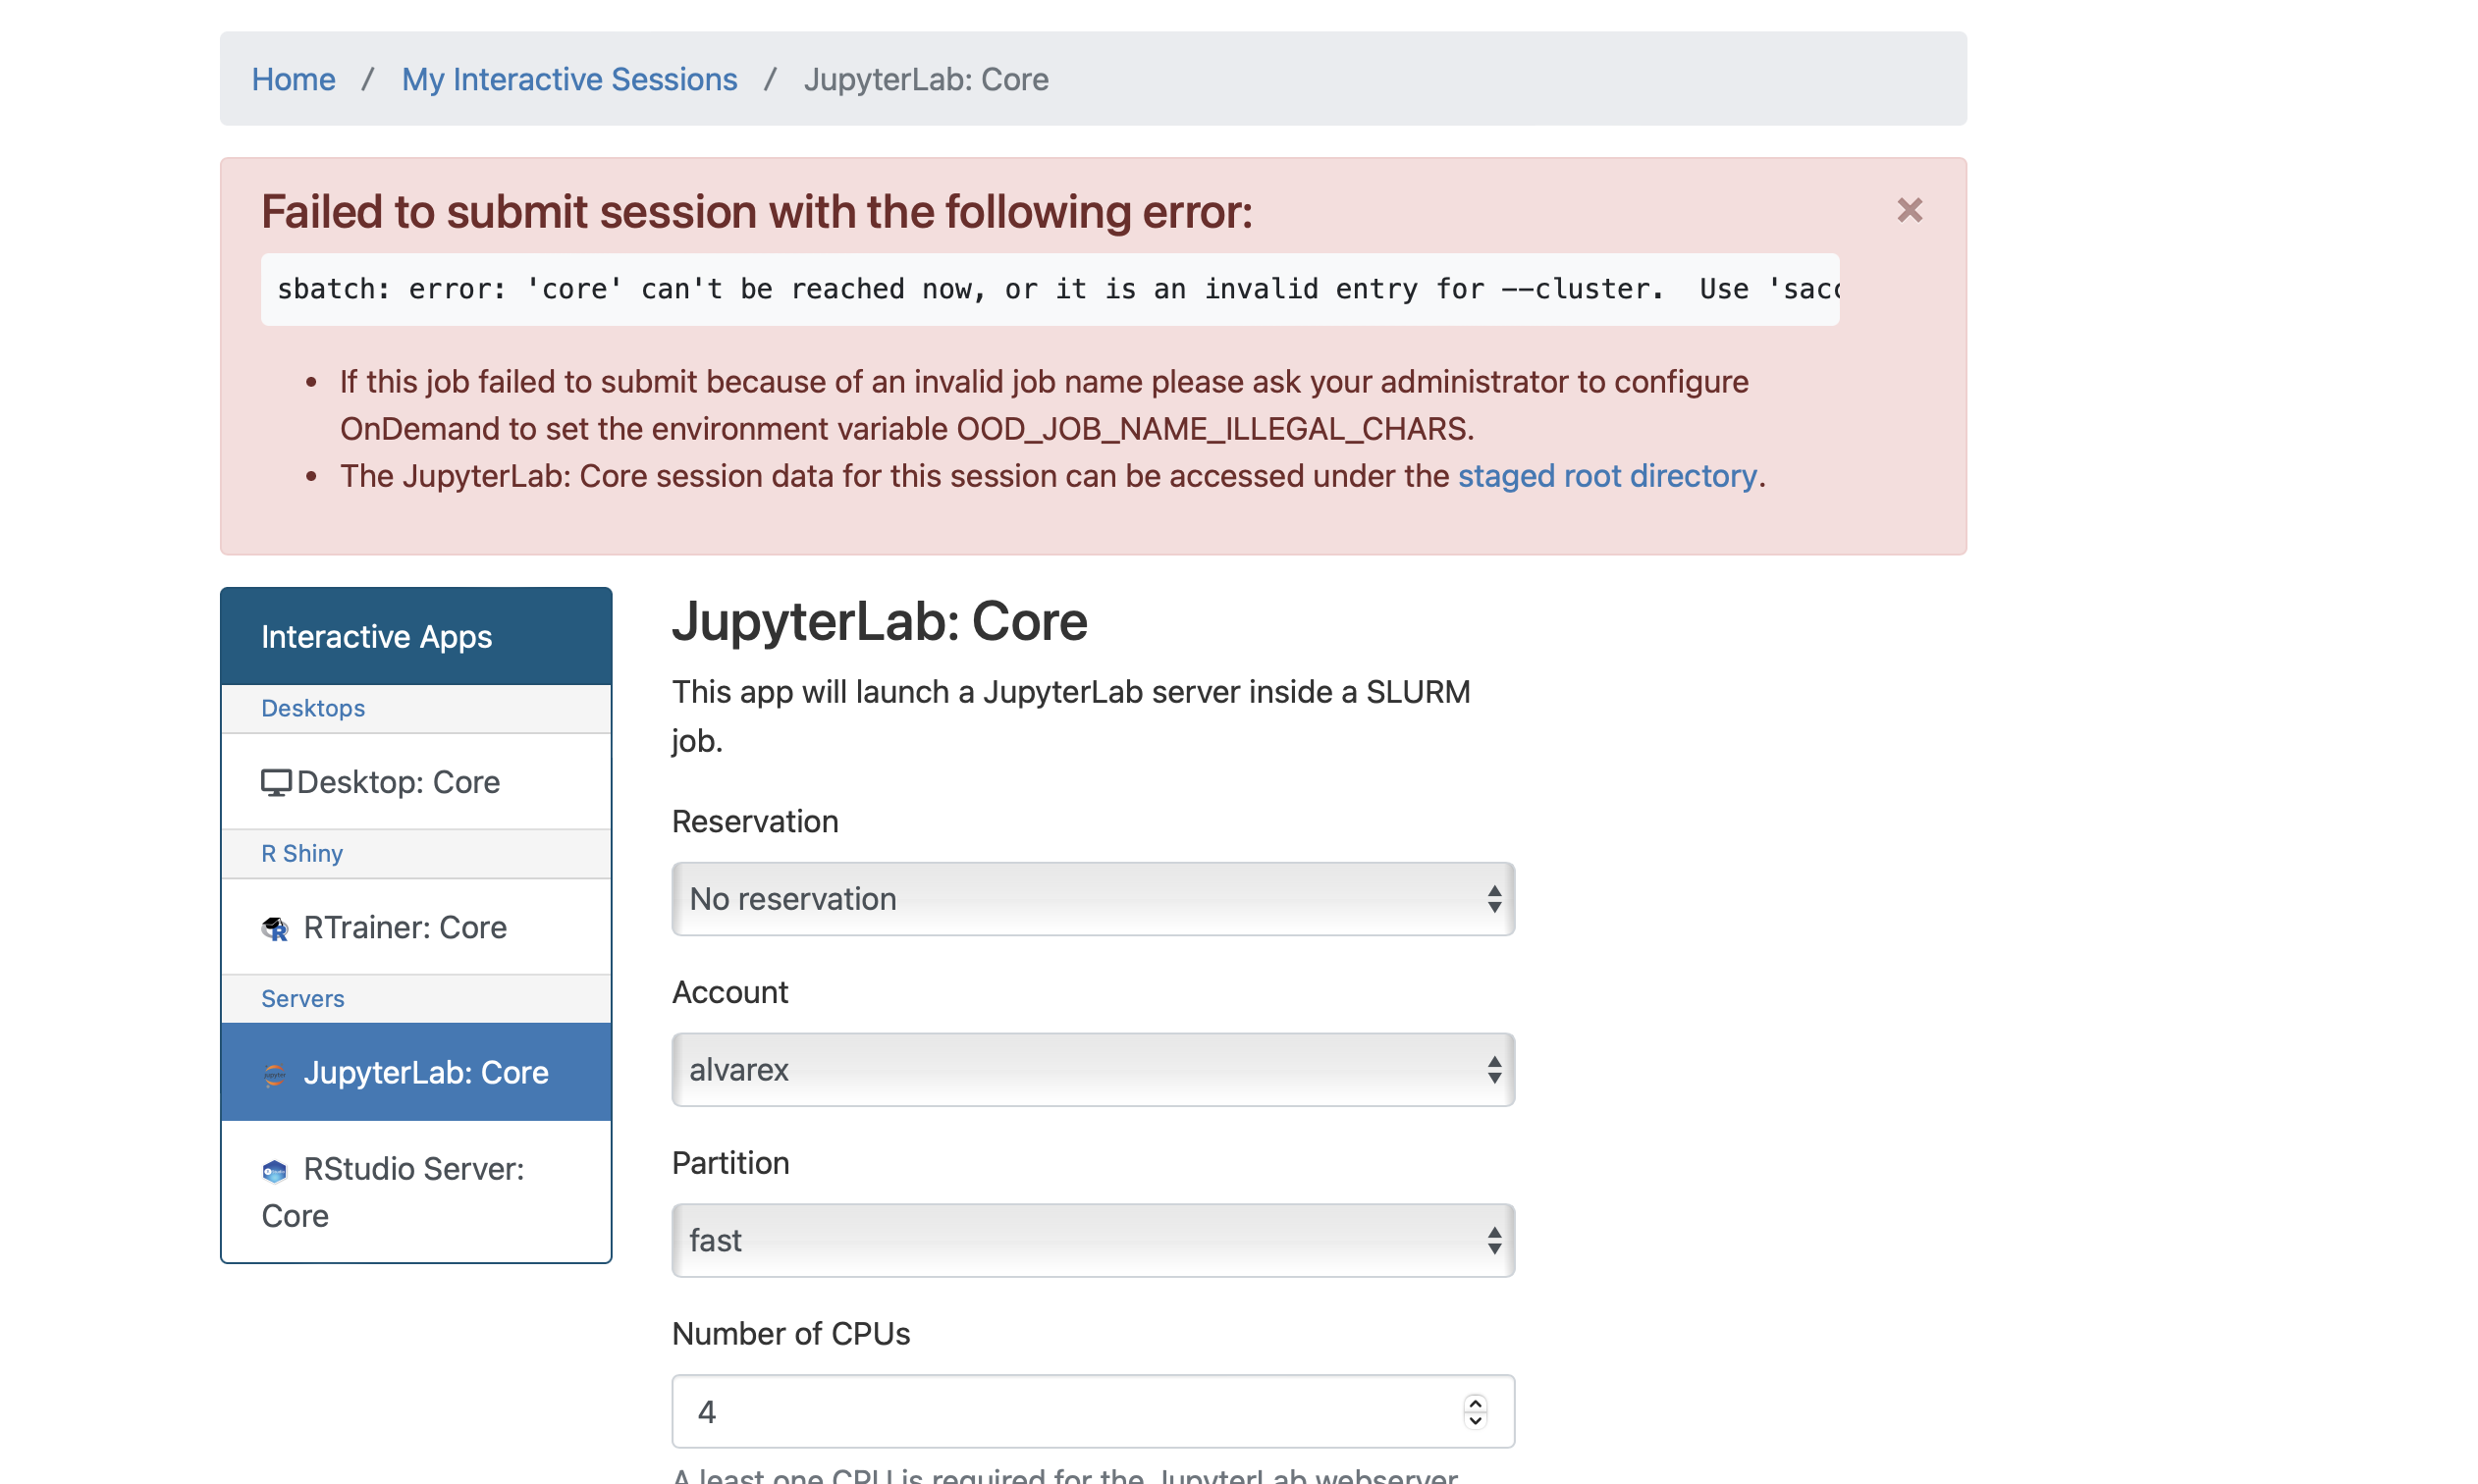2478x1484 pixels.
Task: Click the JupyterLab: Core breadcrumb text
Action: (926, 79)
